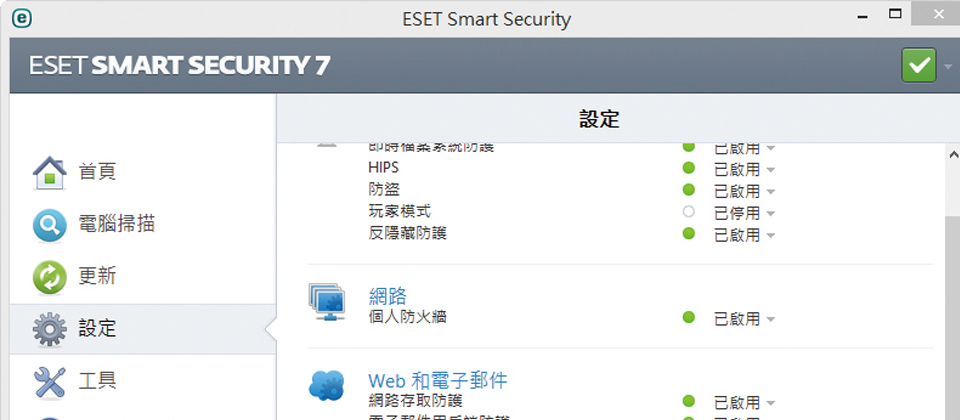Toggle the 個人防火牆 status indicator
Image resolution: width=960 pixels, height=420 pixels.
pos(689,317)
